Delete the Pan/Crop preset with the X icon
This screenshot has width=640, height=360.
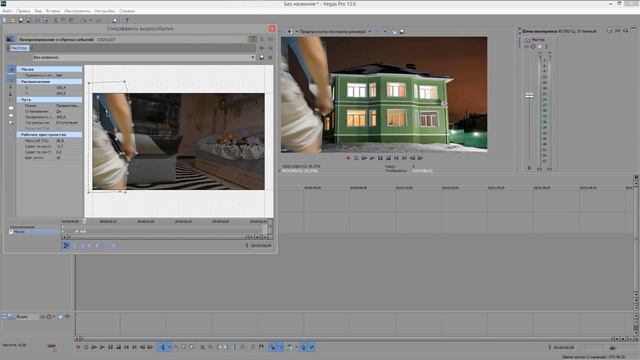pos(270,58)
